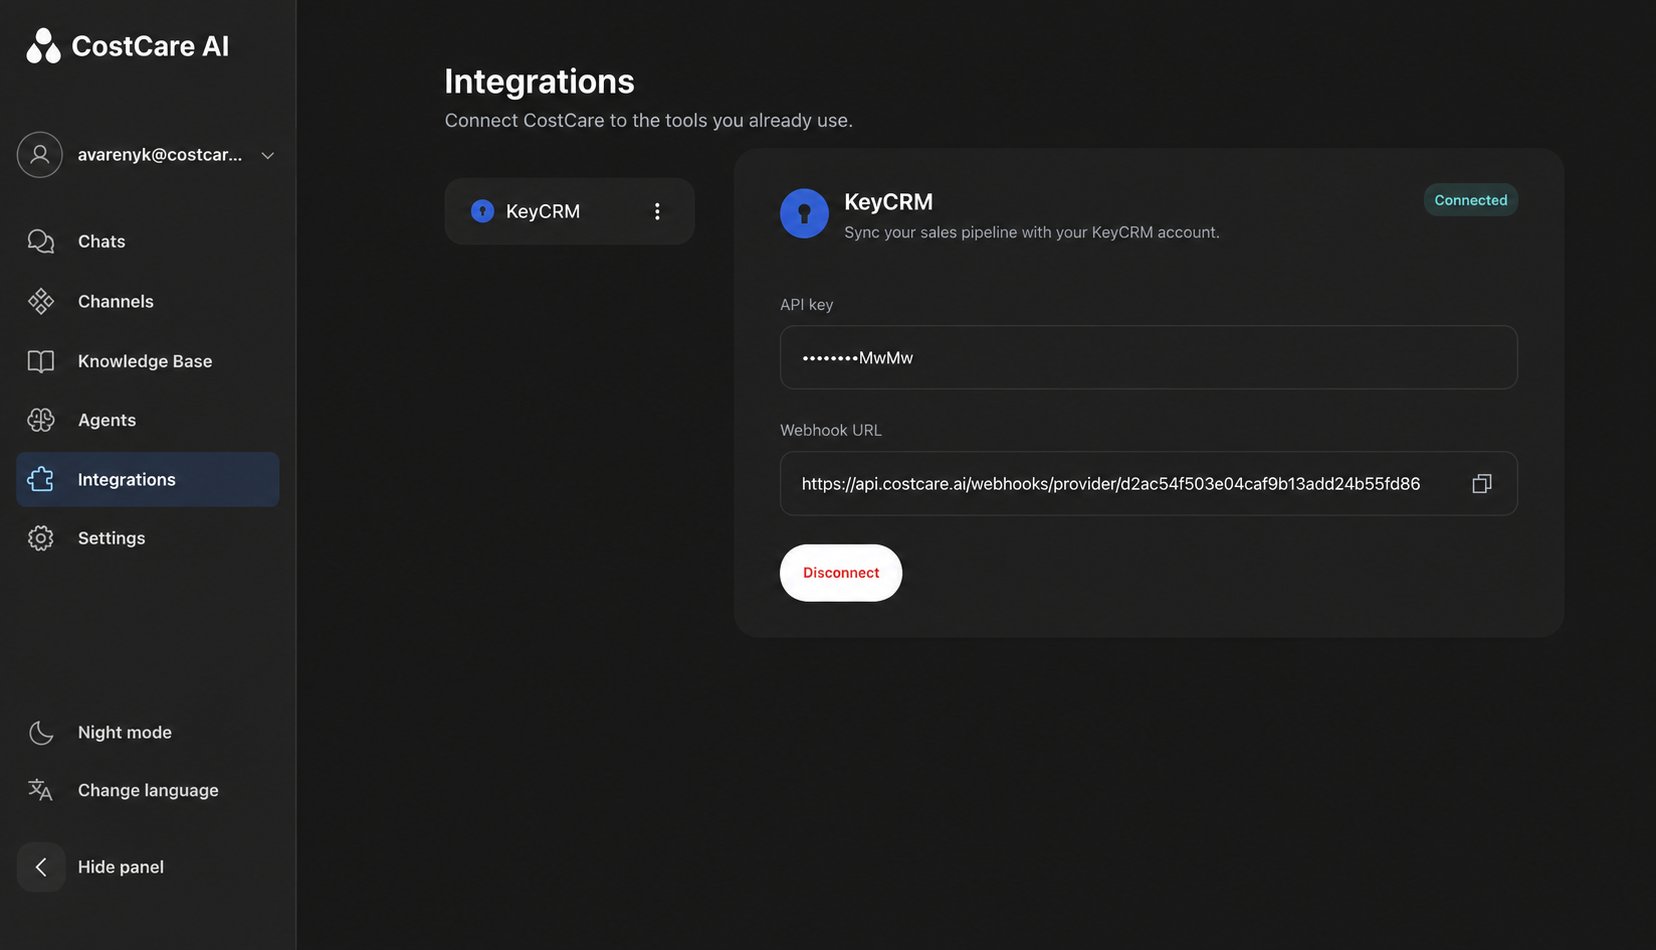Click the Night mode moon icon
The height and width of the screenshot is (950, 1656).
(x=41, y=732)
